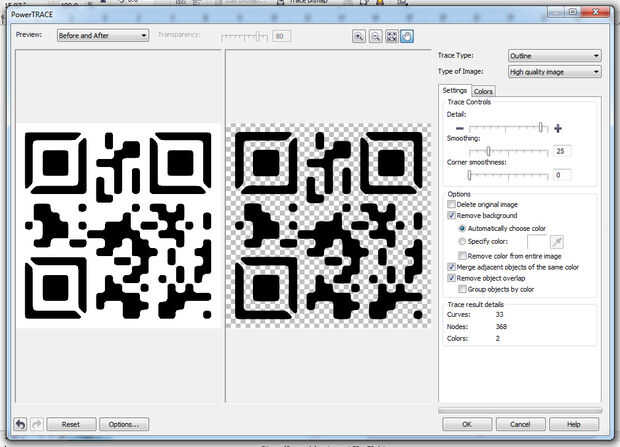Click the Detail slider handle
The image size is (620, 447).
tap(541, 127)
